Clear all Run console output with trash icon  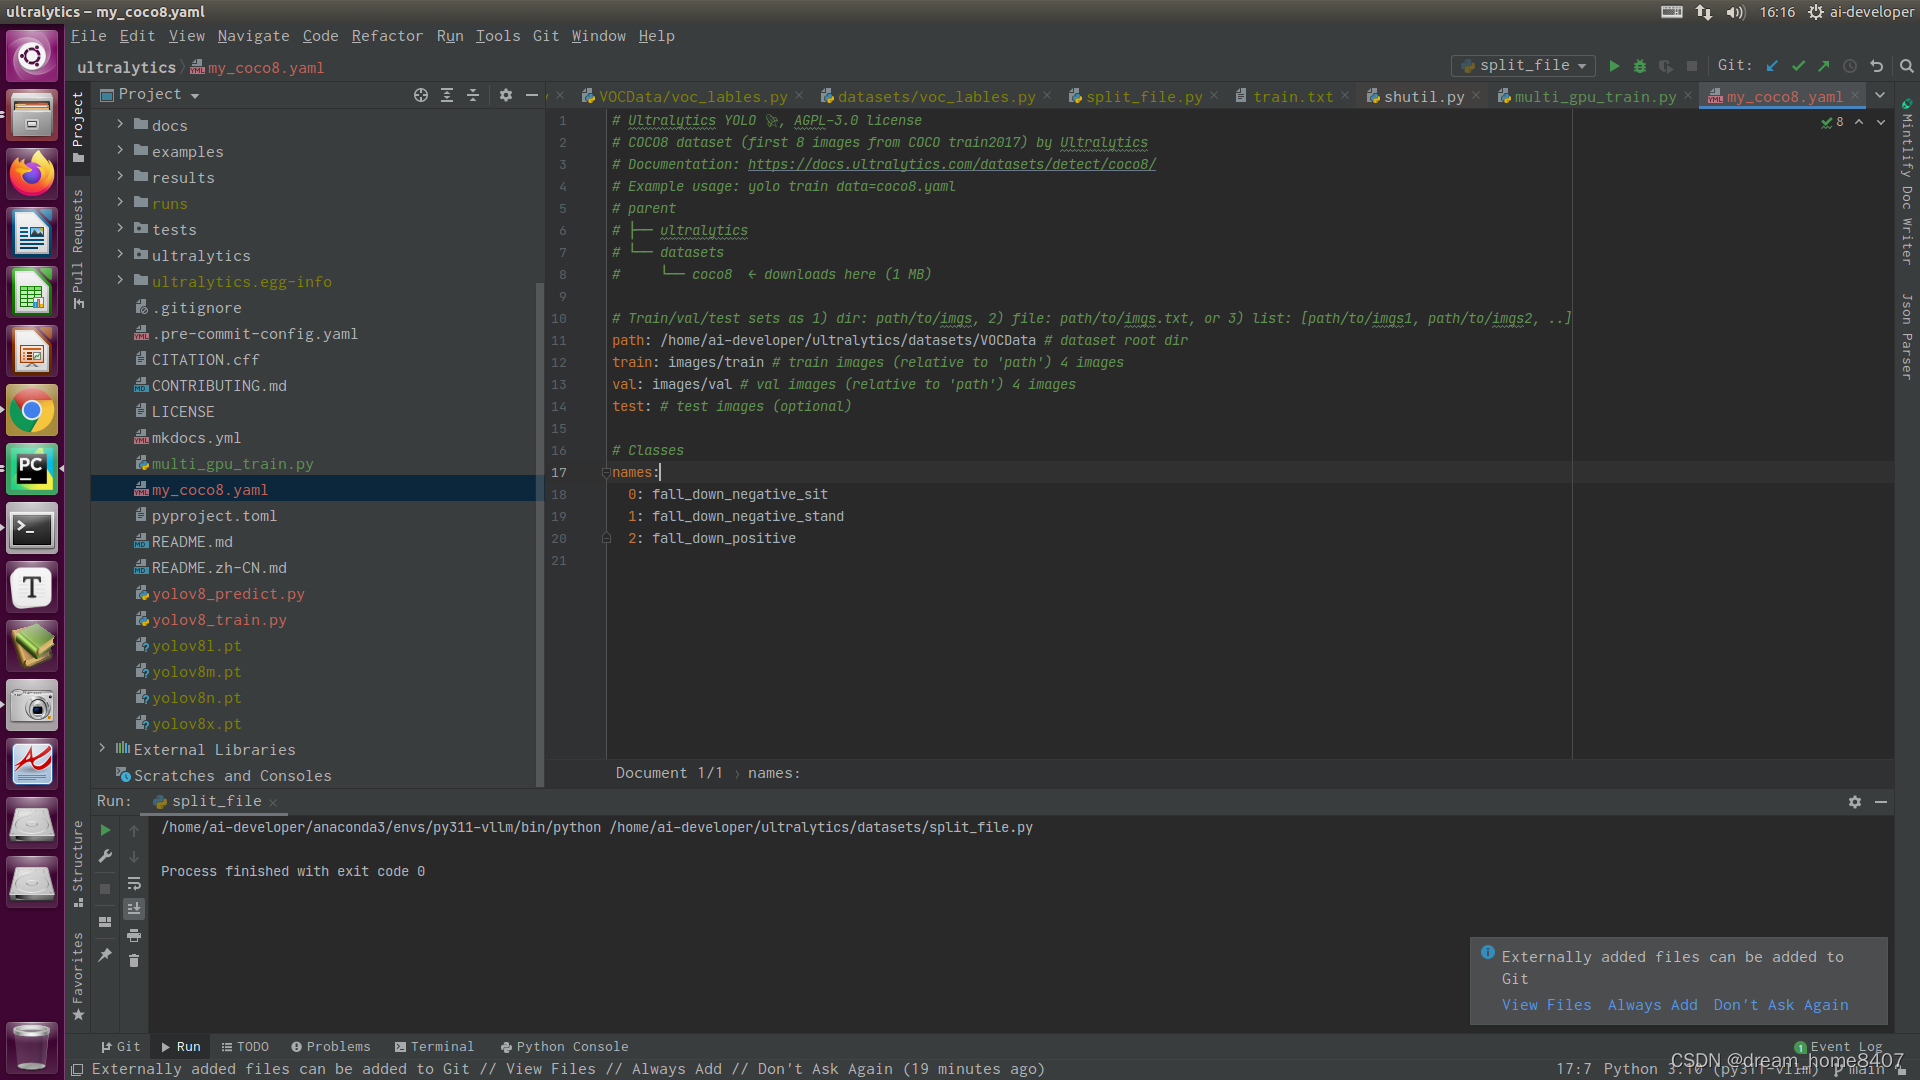click(x=134, y=961)
